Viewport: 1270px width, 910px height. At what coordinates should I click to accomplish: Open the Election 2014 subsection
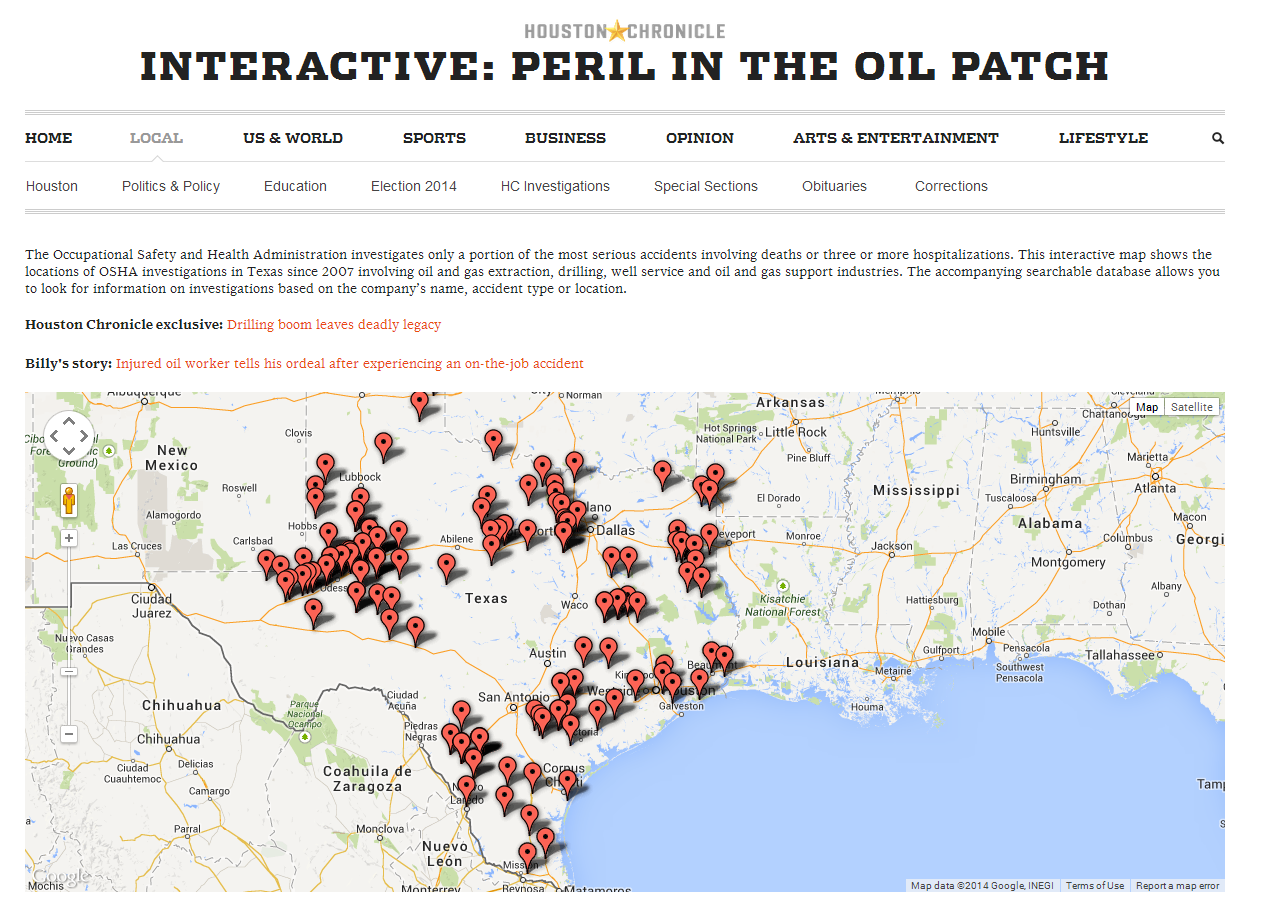point(414,186)
